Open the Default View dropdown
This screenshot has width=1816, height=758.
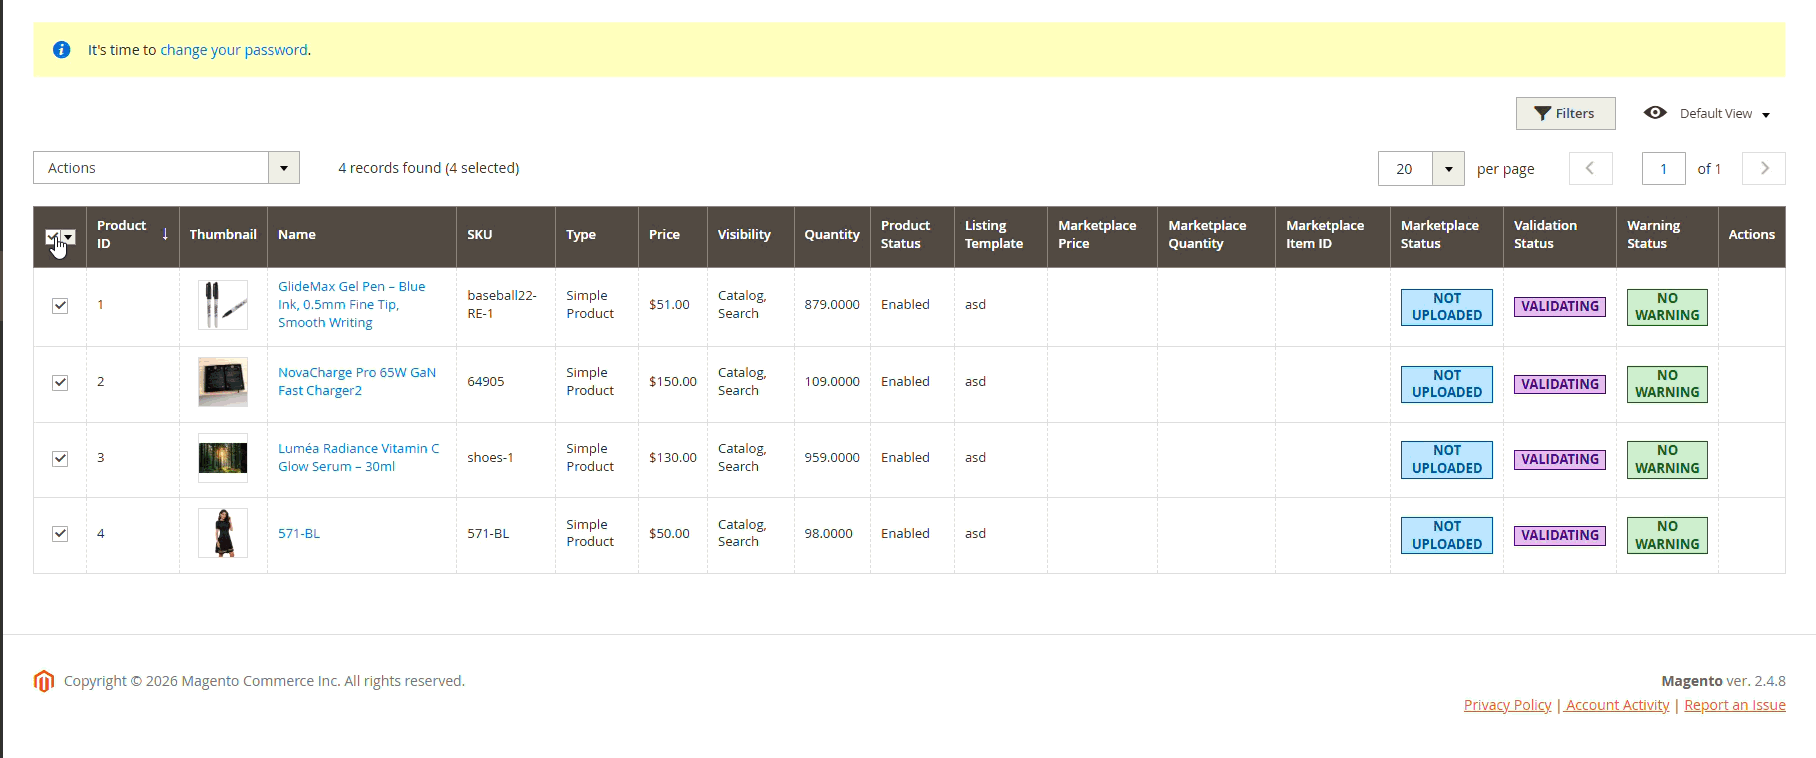[1724, 114]
